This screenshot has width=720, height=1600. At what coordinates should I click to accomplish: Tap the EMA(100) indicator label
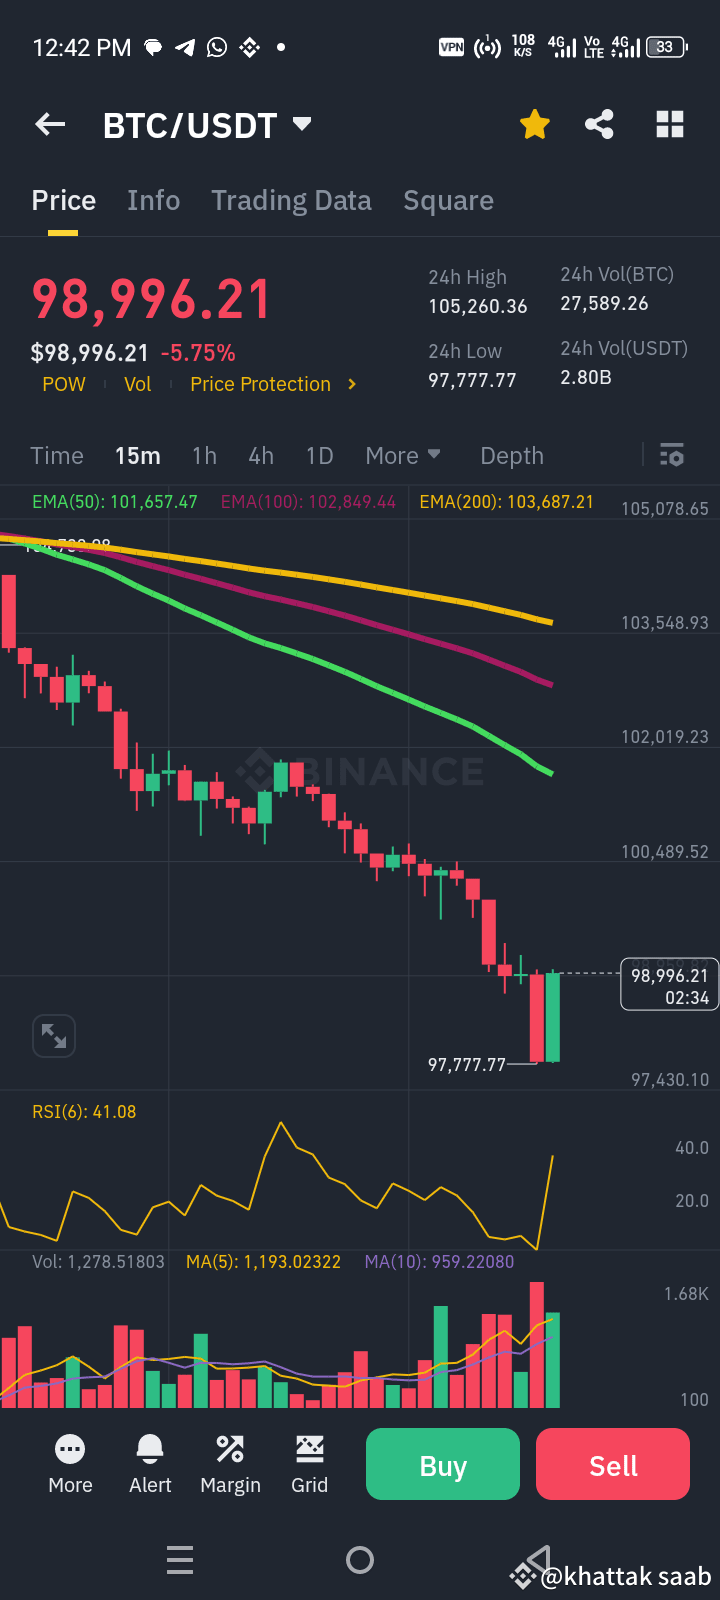pyautogui.click(x=308, y=502)
